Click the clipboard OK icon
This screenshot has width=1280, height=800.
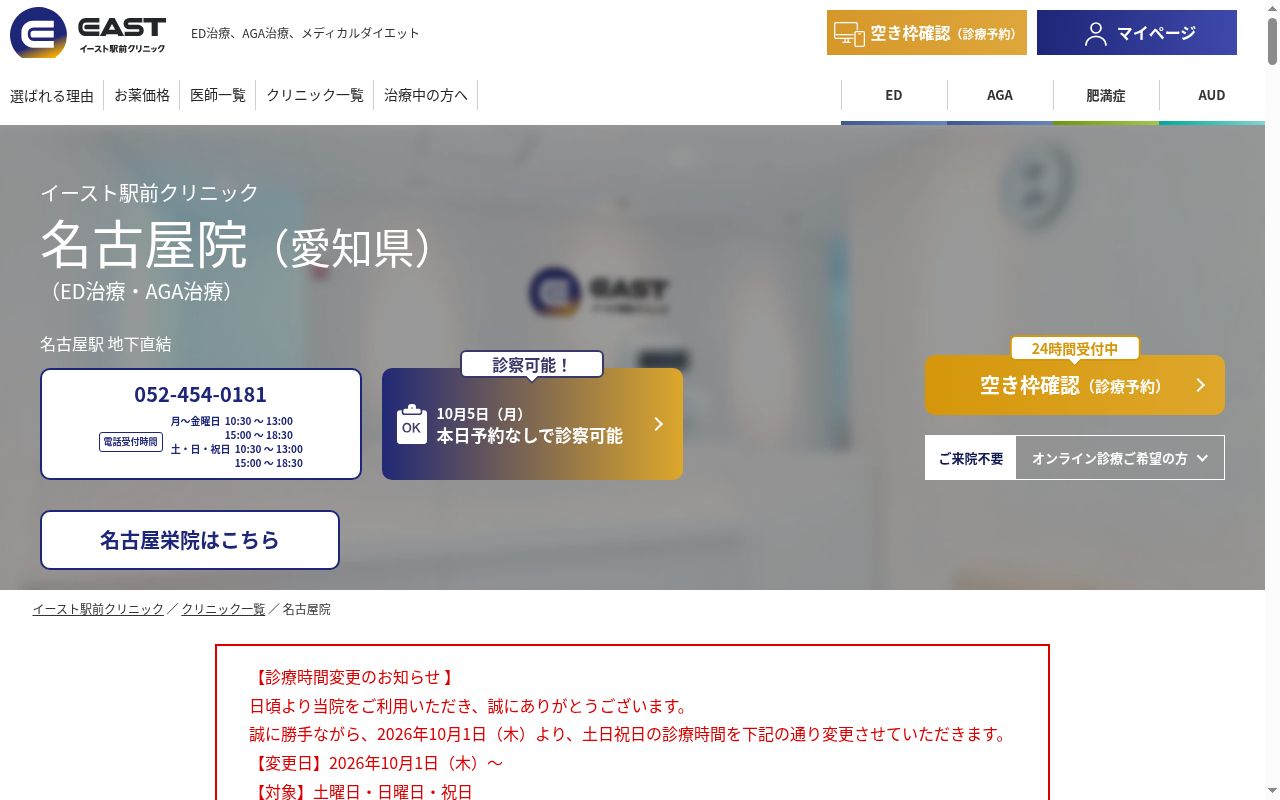(411, 424)
